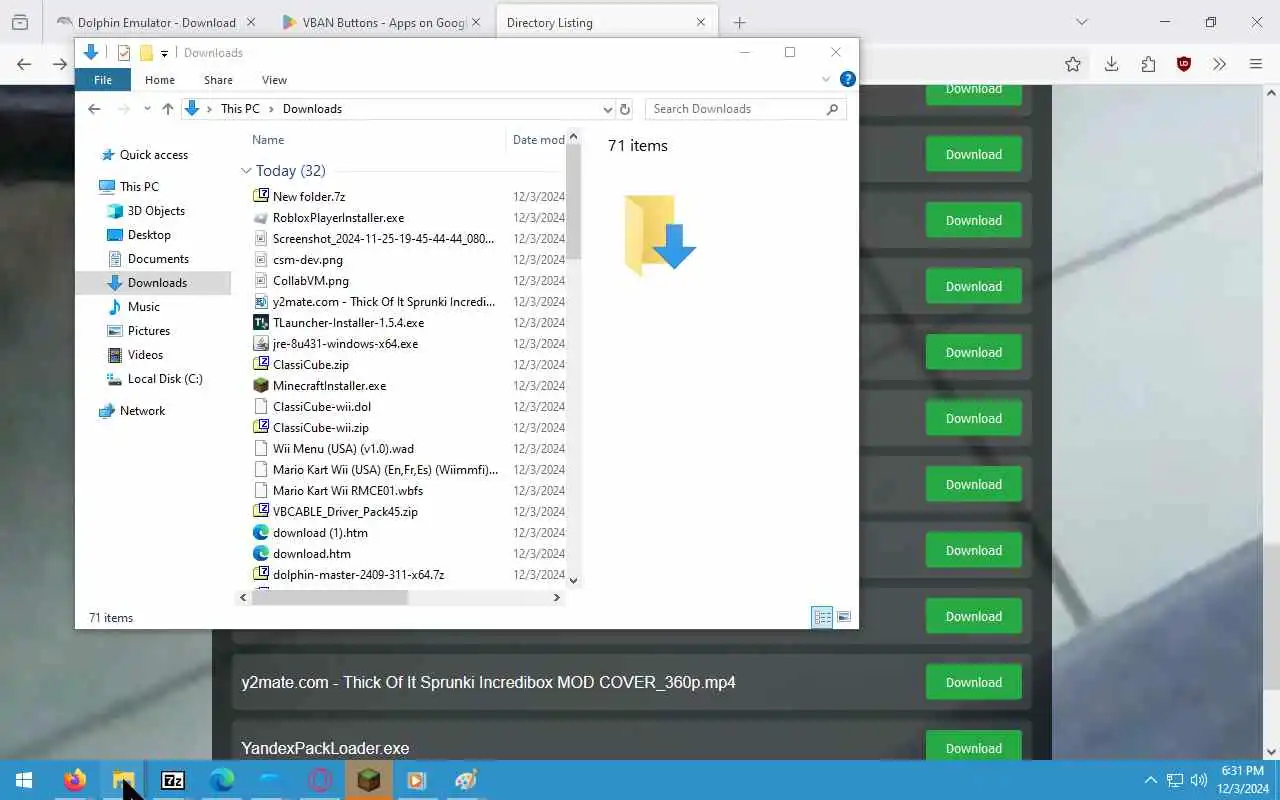
Task: Open the Paint palette icon on taskbar
Action: point(466,780)
